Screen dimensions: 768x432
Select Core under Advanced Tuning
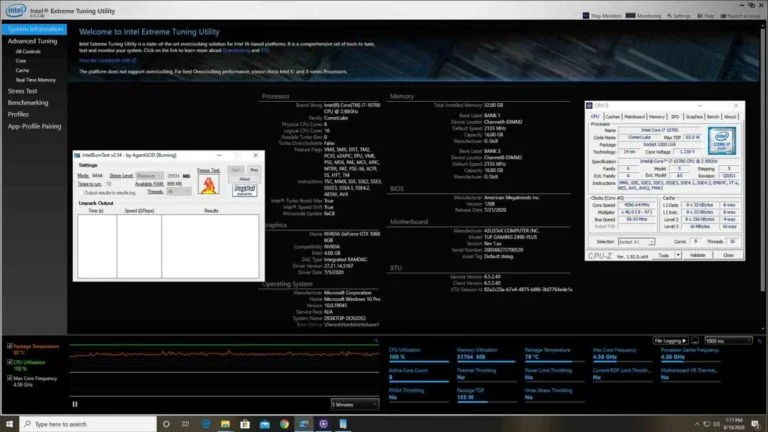tap(21, 61)
